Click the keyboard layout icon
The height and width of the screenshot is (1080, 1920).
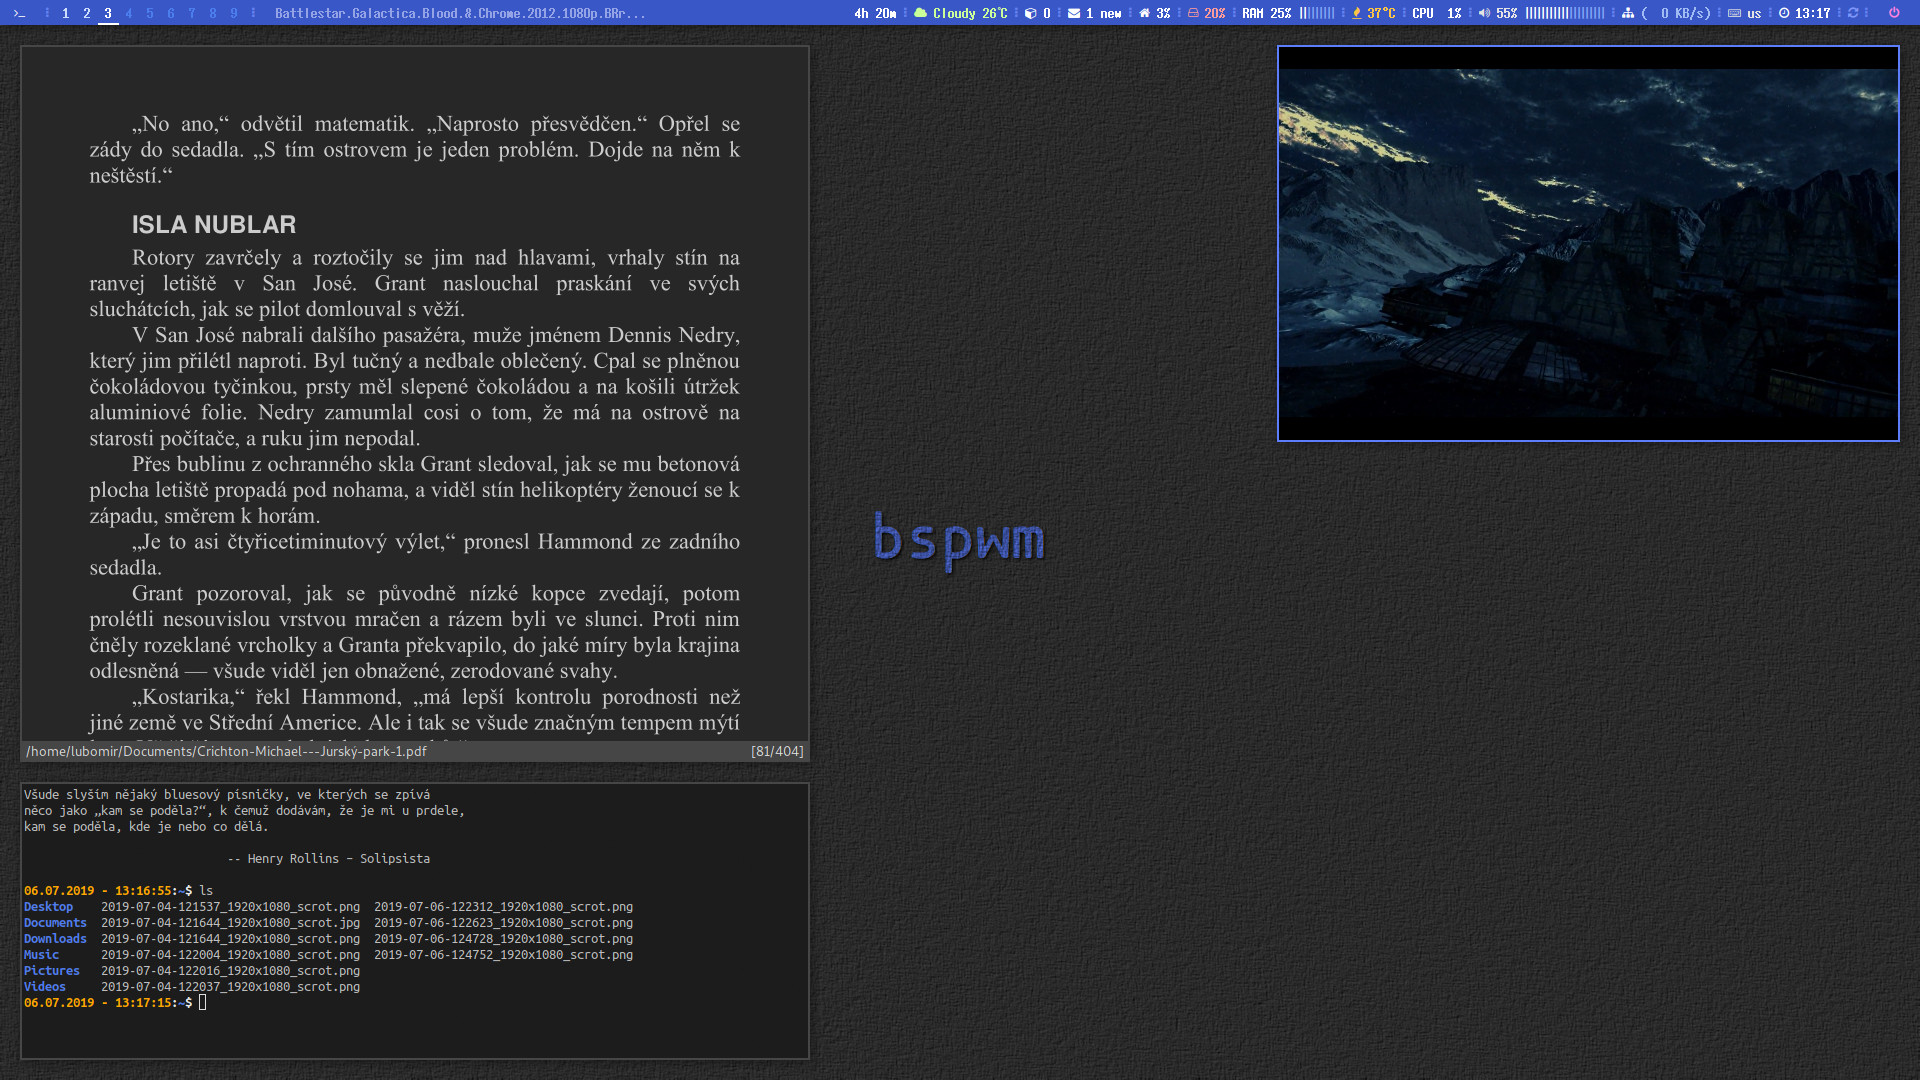(x=1735, y=13)
